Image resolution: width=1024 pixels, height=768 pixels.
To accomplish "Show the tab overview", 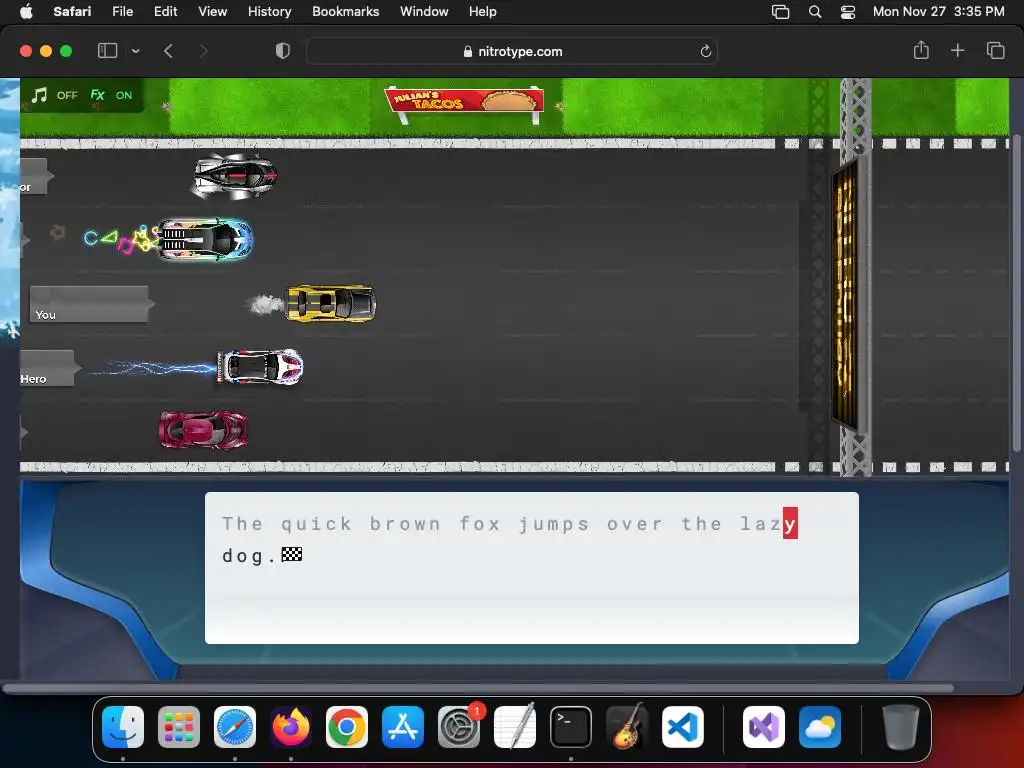I will click(995, 50).
